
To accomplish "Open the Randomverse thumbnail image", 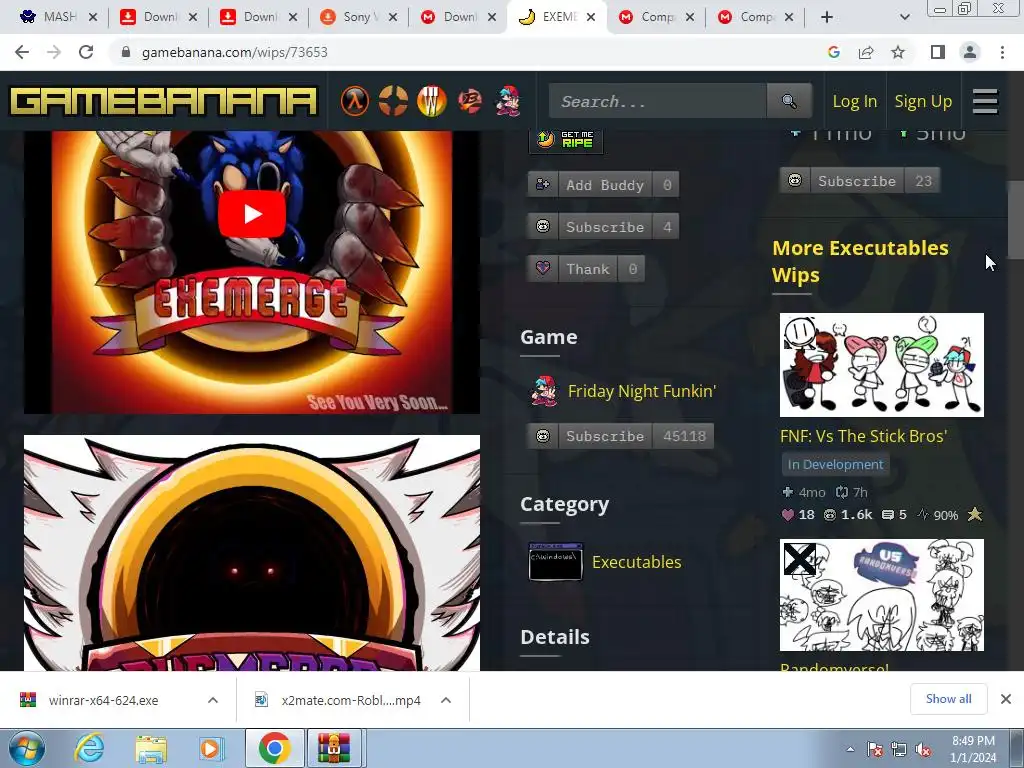I will pyautogui.click(x=882, y=594).
